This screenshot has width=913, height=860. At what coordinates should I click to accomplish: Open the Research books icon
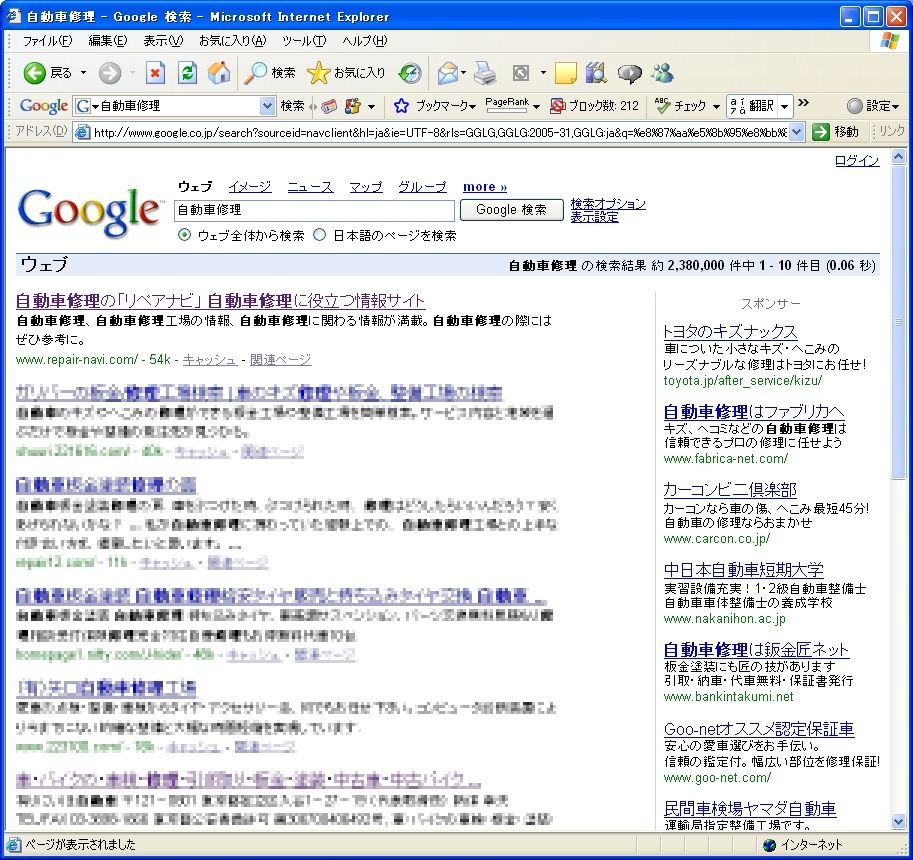[596, 73]
